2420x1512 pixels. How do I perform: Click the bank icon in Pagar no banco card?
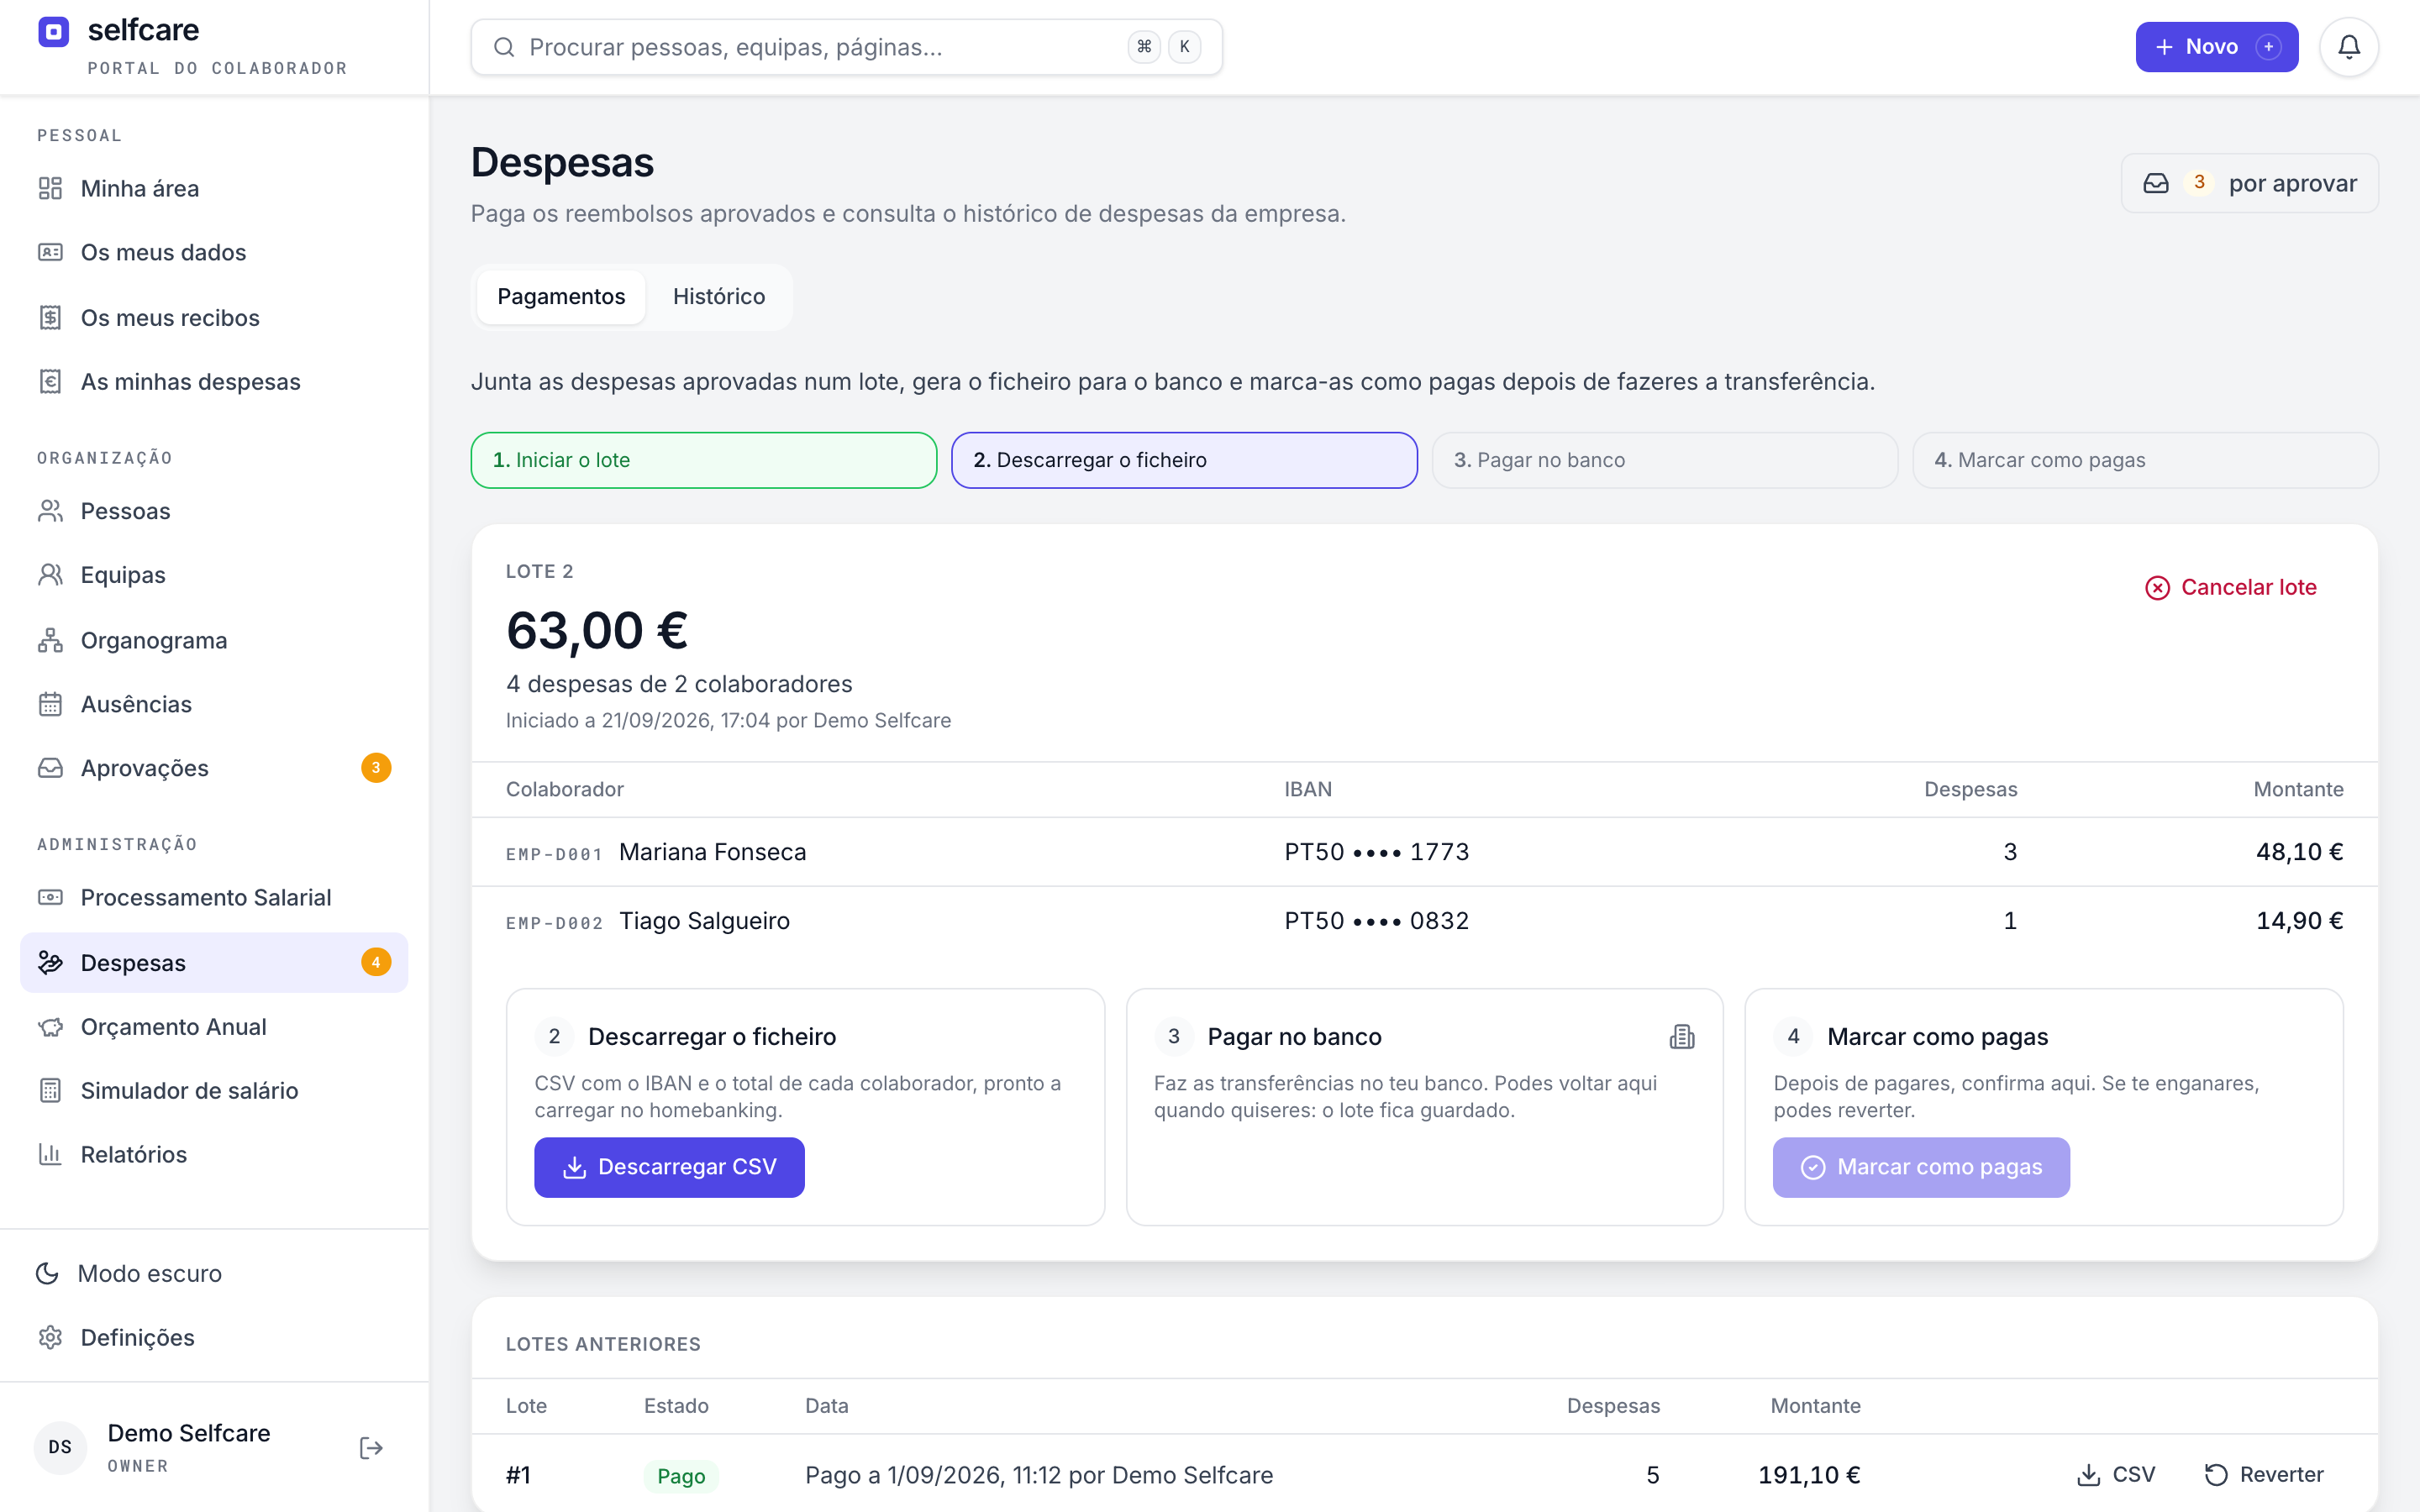point(1681,1037)
